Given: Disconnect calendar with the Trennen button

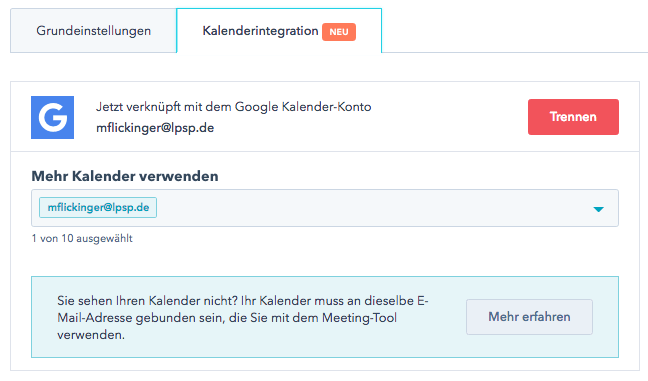Looking at the screenshot, I should [573, 117].
